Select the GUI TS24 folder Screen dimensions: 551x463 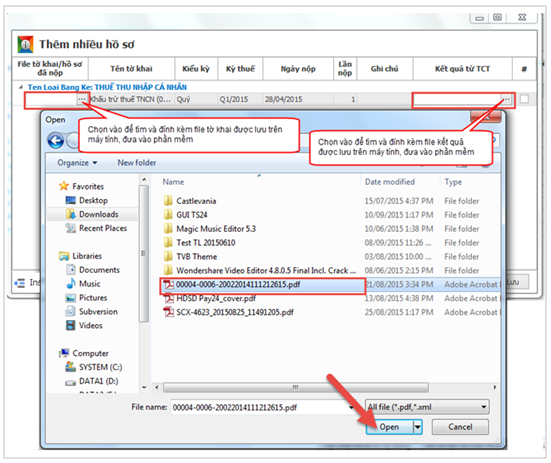192,215
